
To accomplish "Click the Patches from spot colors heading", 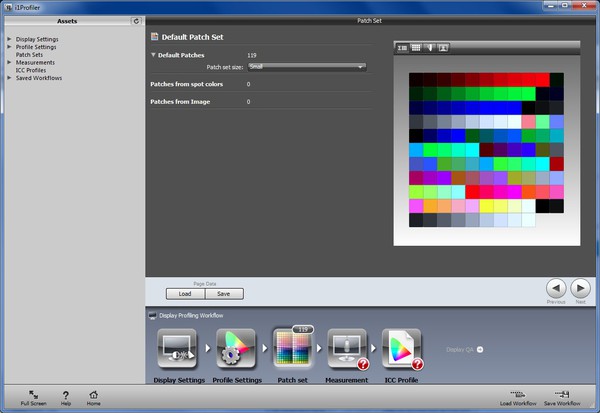I will point(186,84).
